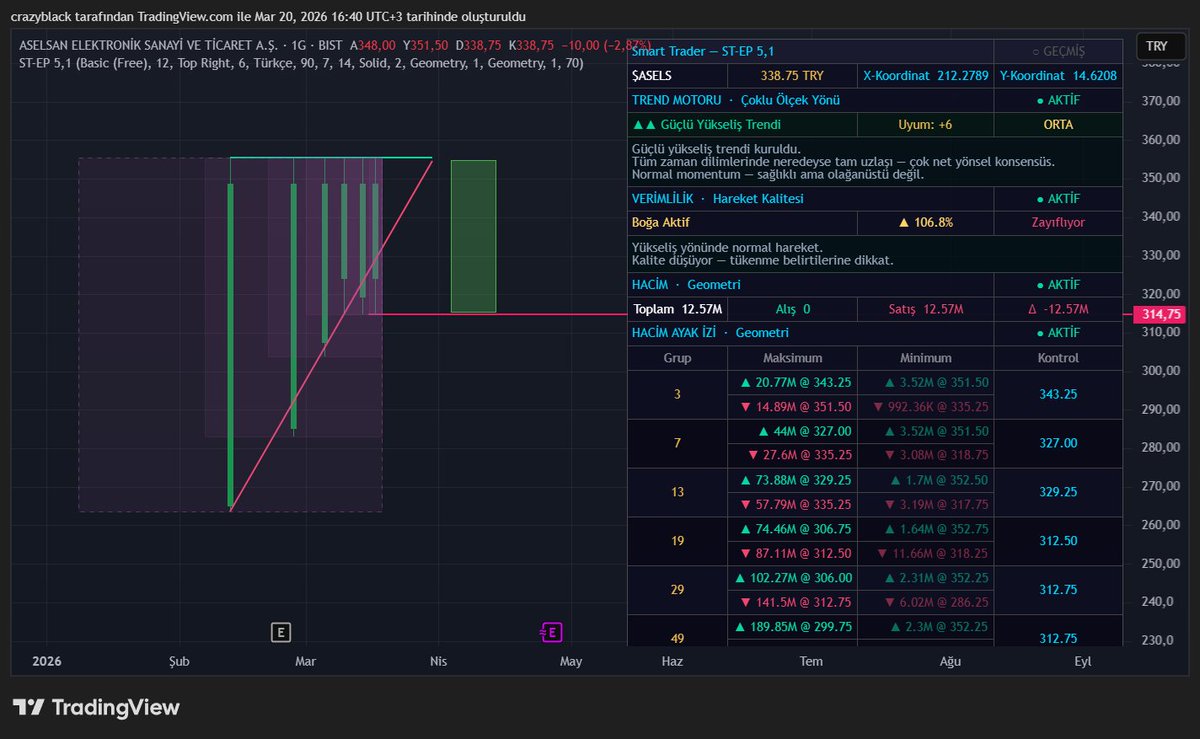The width and height of the screenshot is (1200, 739).
Task: Click the TREND MOTORU section header
Action: click(810, 100)
